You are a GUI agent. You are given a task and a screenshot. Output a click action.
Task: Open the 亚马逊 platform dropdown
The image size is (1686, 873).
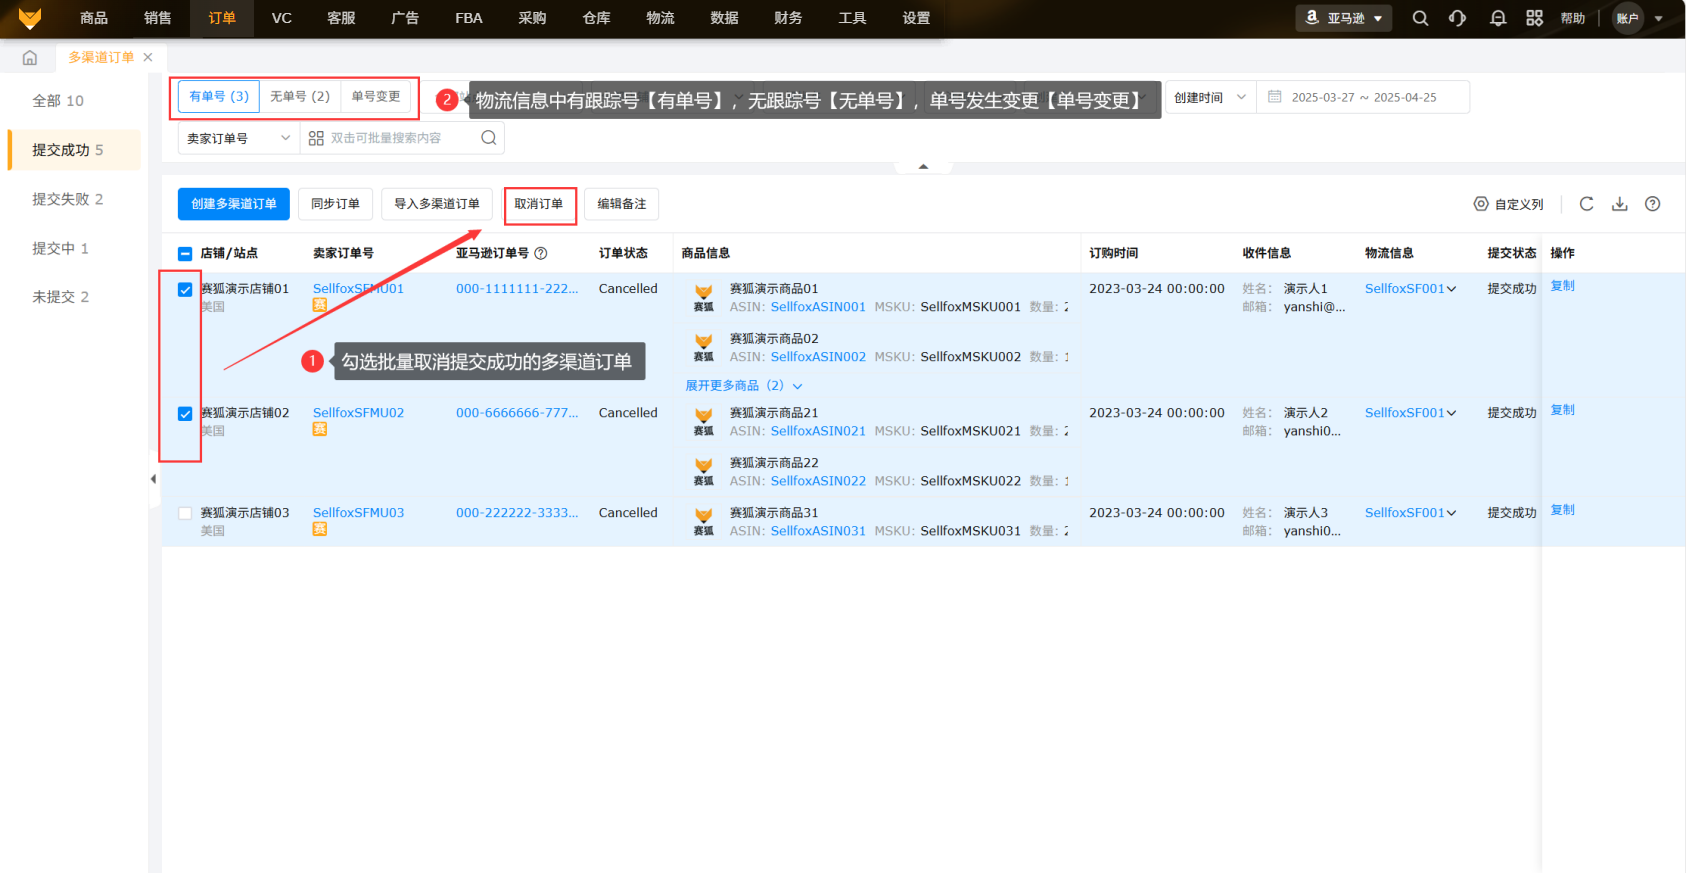(x=1344, y=18)
